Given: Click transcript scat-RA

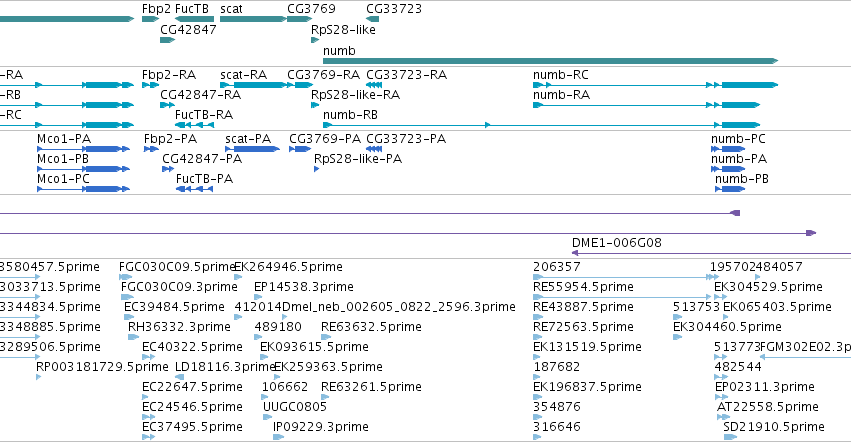Looking at the screenshot, I should (253, 85).
